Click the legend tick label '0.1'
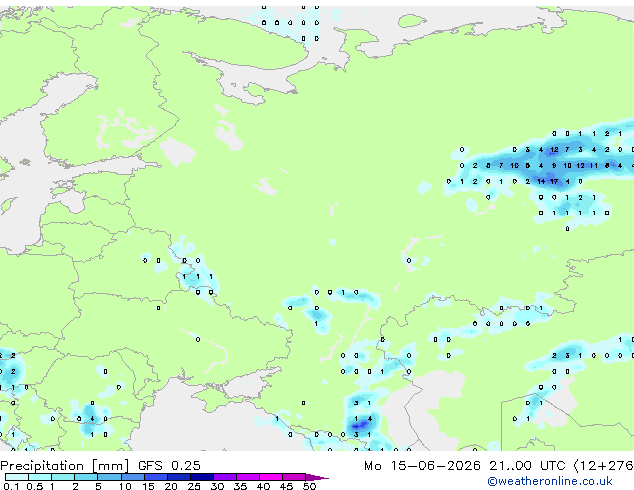Screen dimensions: 634x490 [11, 486]
